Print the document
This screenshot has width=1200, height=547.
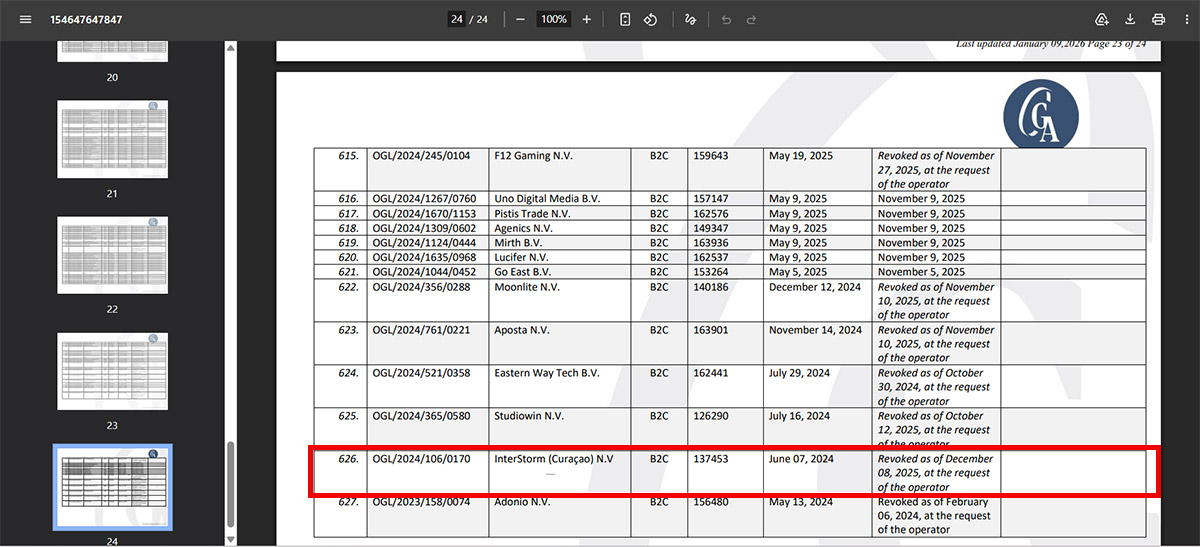[1158, 20]
